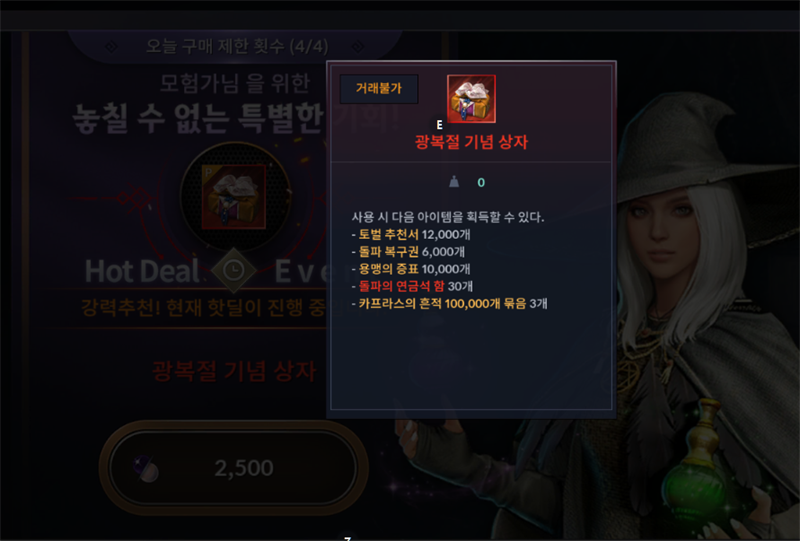
Task: Click the 거래불가 badge in the tooltip
Action: (379, 89)
